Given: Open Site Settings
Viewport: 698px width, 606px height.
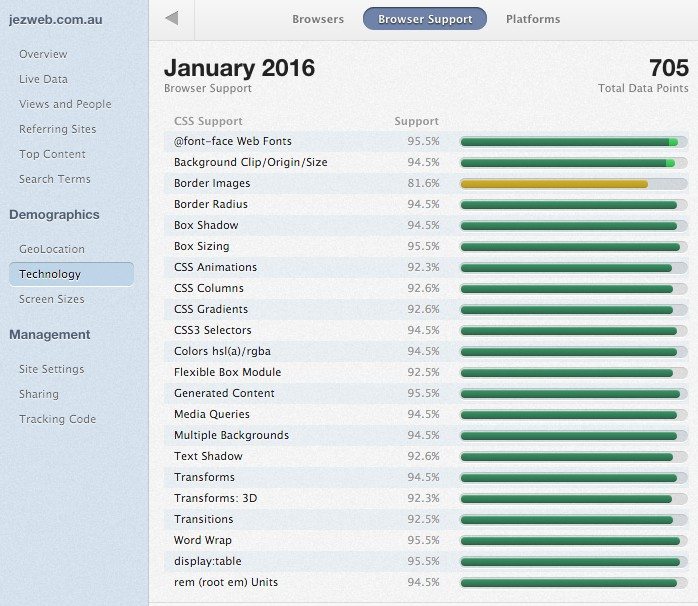Looking at the screenshot, I should (51, 369).
